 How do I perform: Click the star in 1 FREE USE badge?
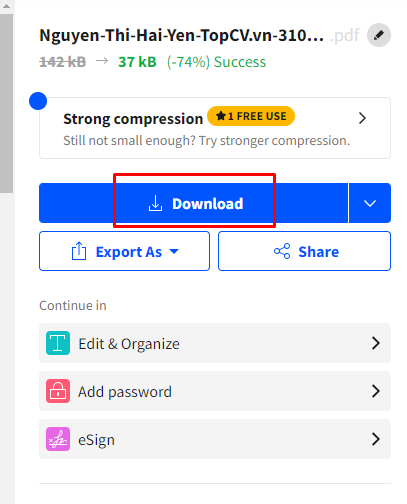pos(221,116)
